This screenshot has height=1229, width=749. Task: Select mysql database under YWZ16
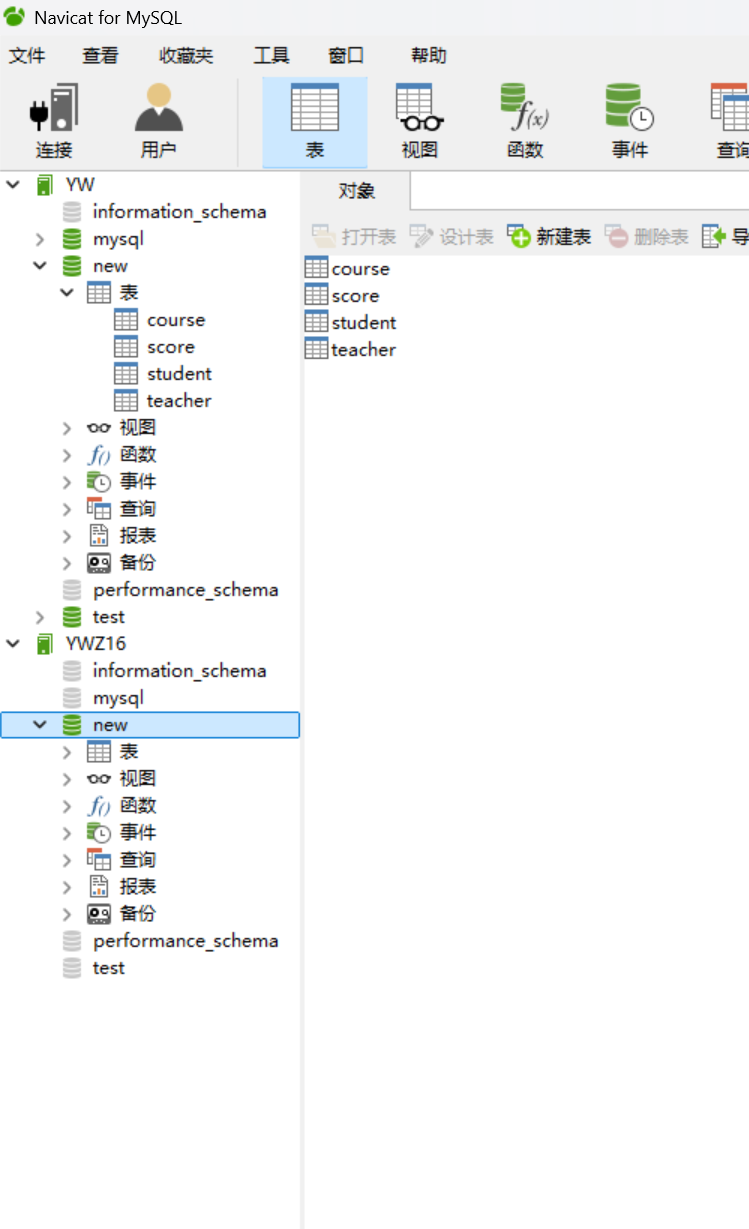pyautogui.click(x=118, y=698)
